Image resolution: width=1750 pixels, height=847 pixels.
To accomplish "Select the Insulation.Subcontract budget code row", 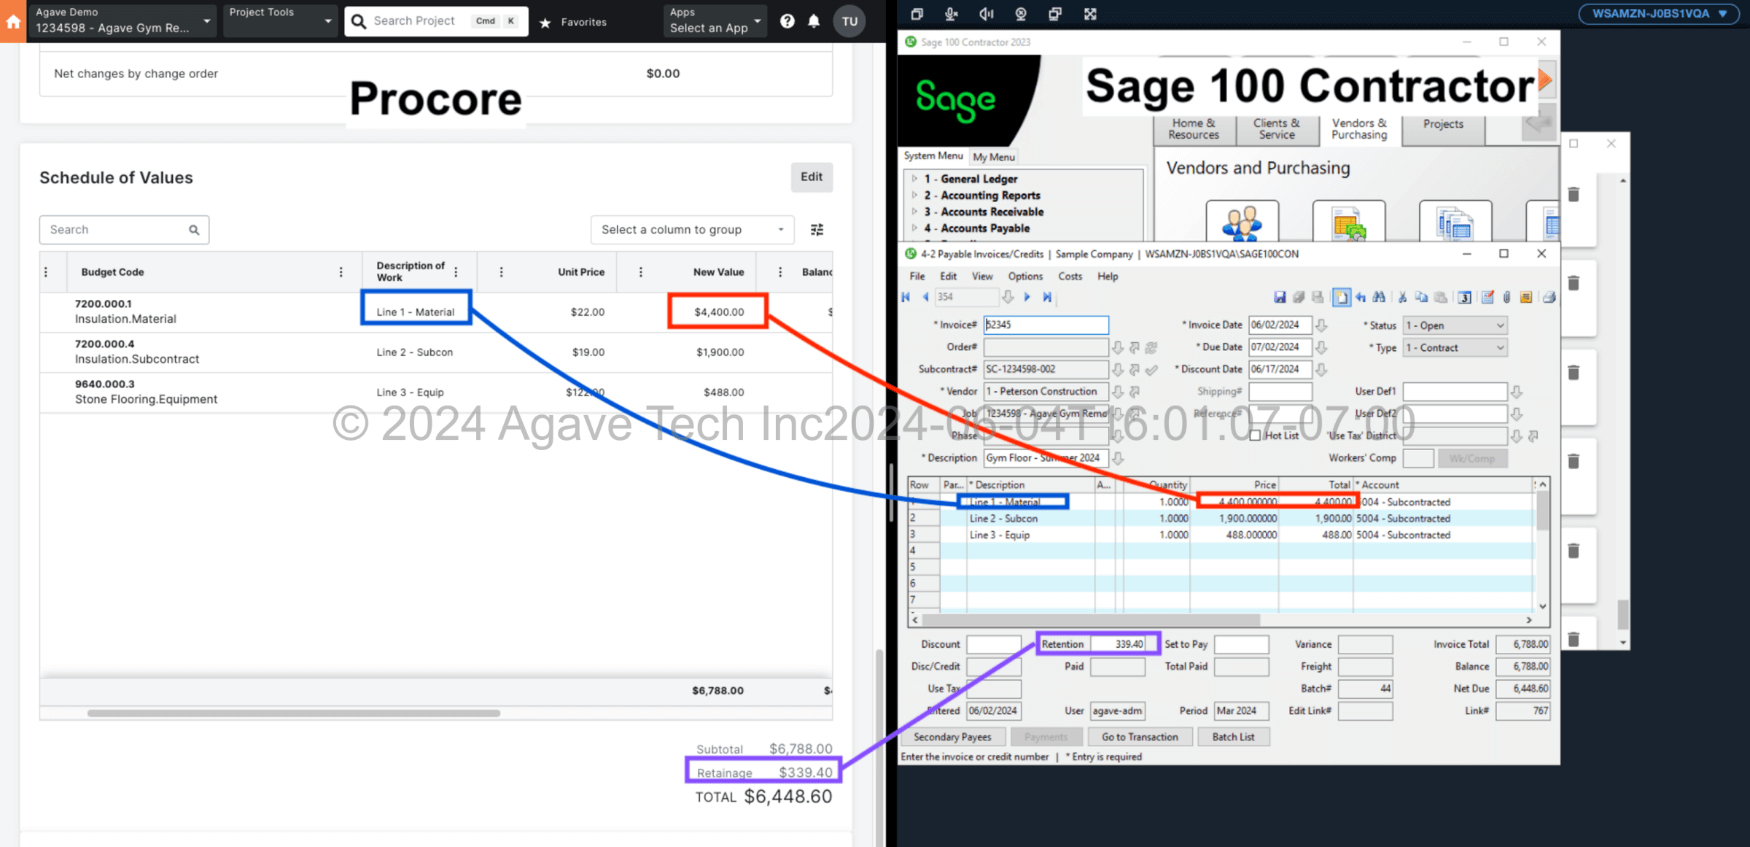I will (436, 352).
